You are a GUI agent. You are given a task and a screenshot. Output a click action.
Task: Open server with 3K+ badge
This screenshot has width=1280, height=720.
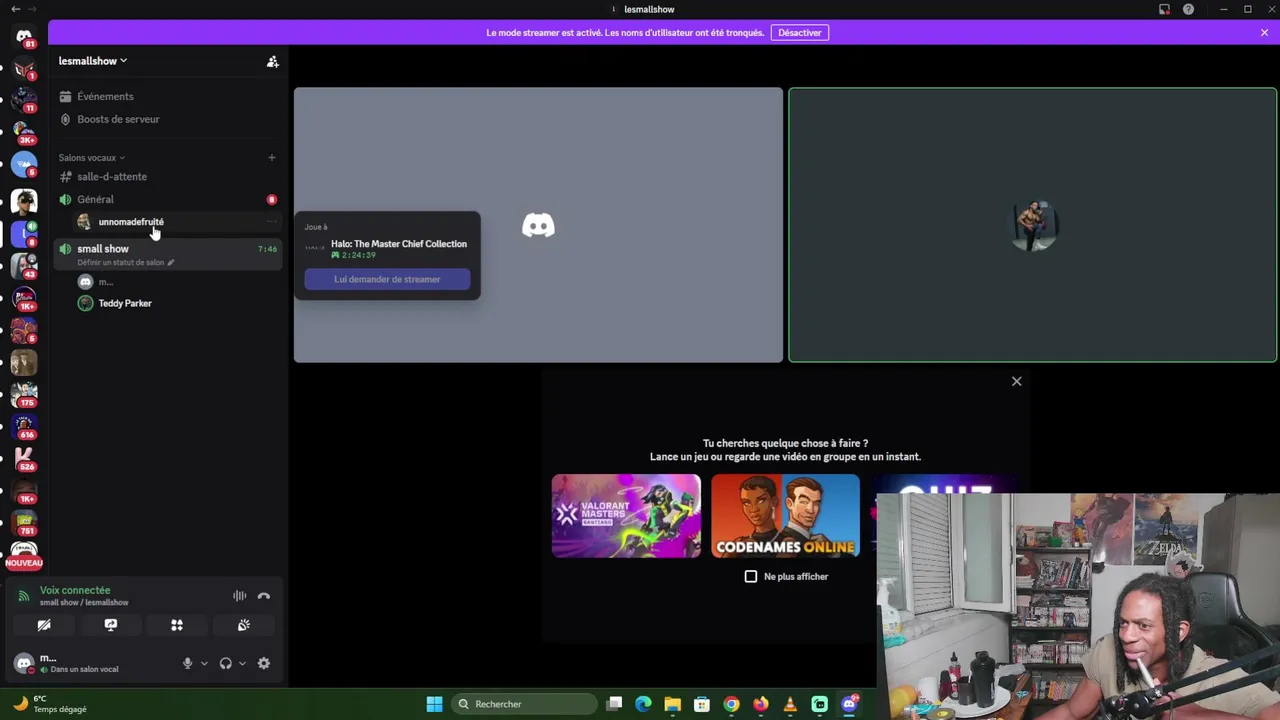click(x=24, y=132)
